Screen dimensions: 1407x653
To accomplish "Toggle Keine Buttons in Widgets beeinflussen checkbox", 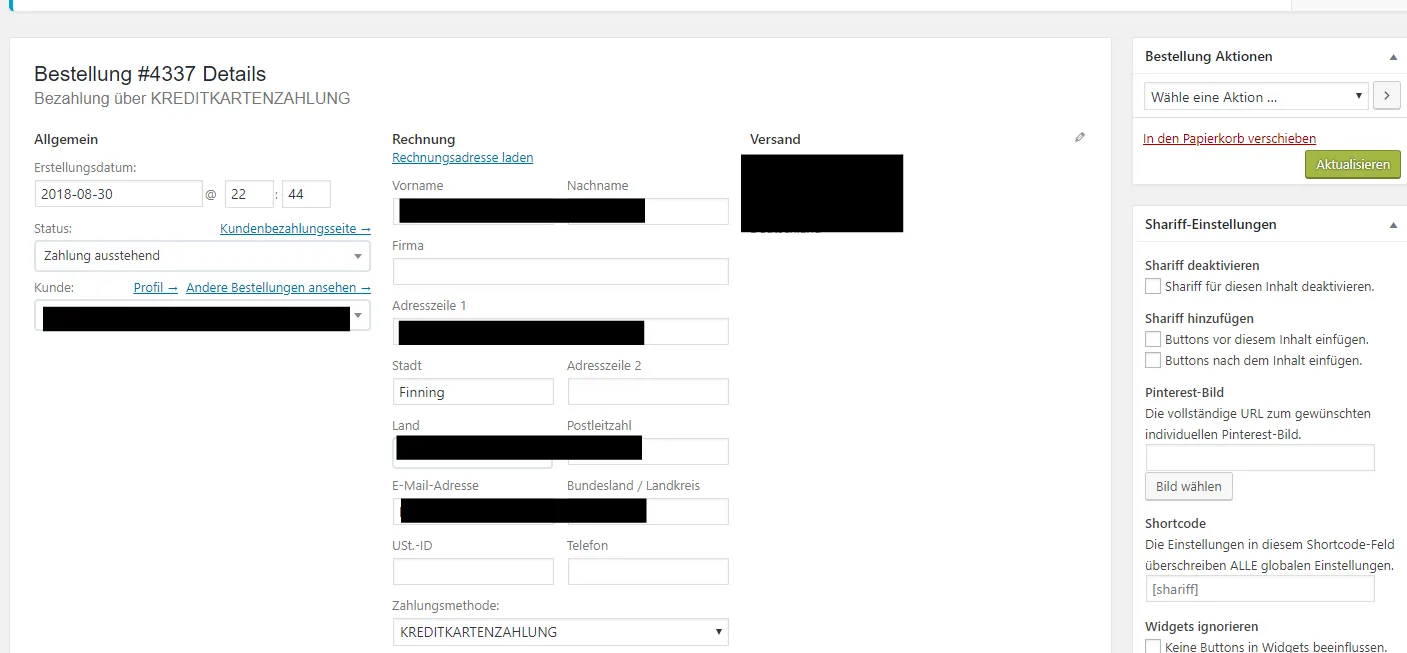I will (1153, 647).
